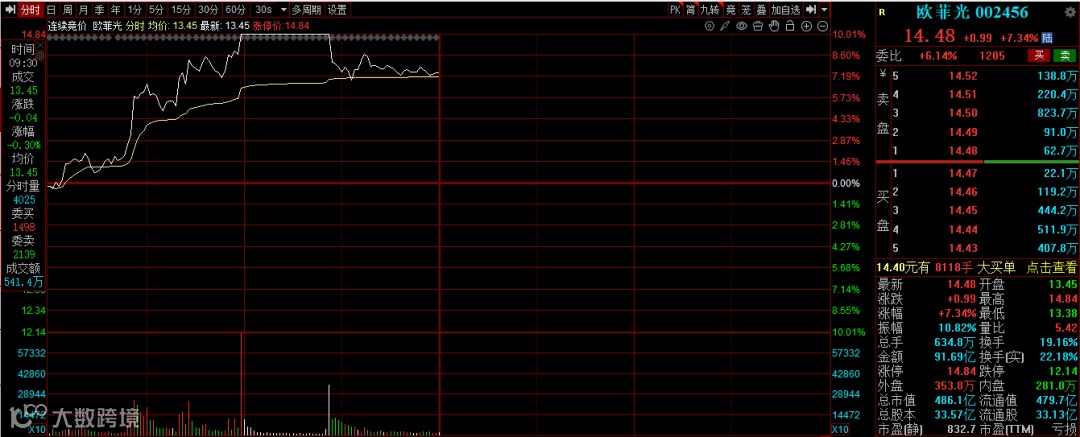This screenshot has width=1080, height=437.
Task: Switch to the 年 yearly chart tab
Action: 116,10
